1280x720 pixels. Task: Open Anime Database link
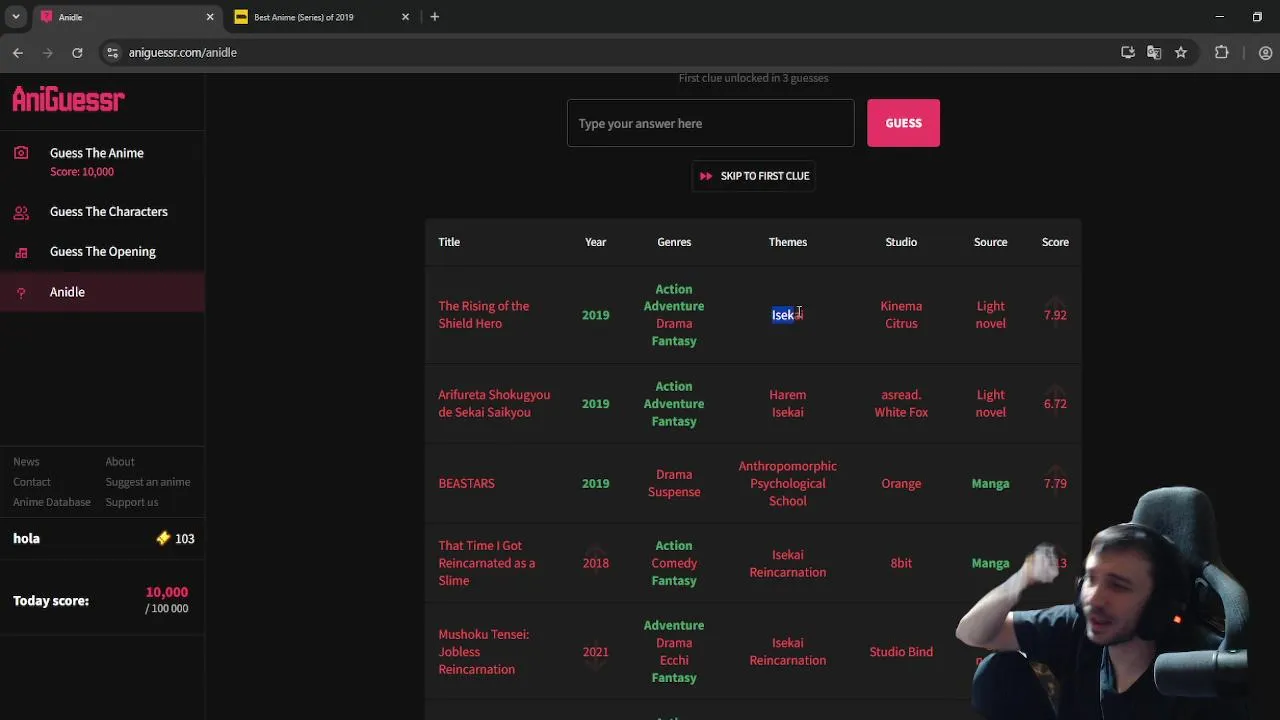52,502
